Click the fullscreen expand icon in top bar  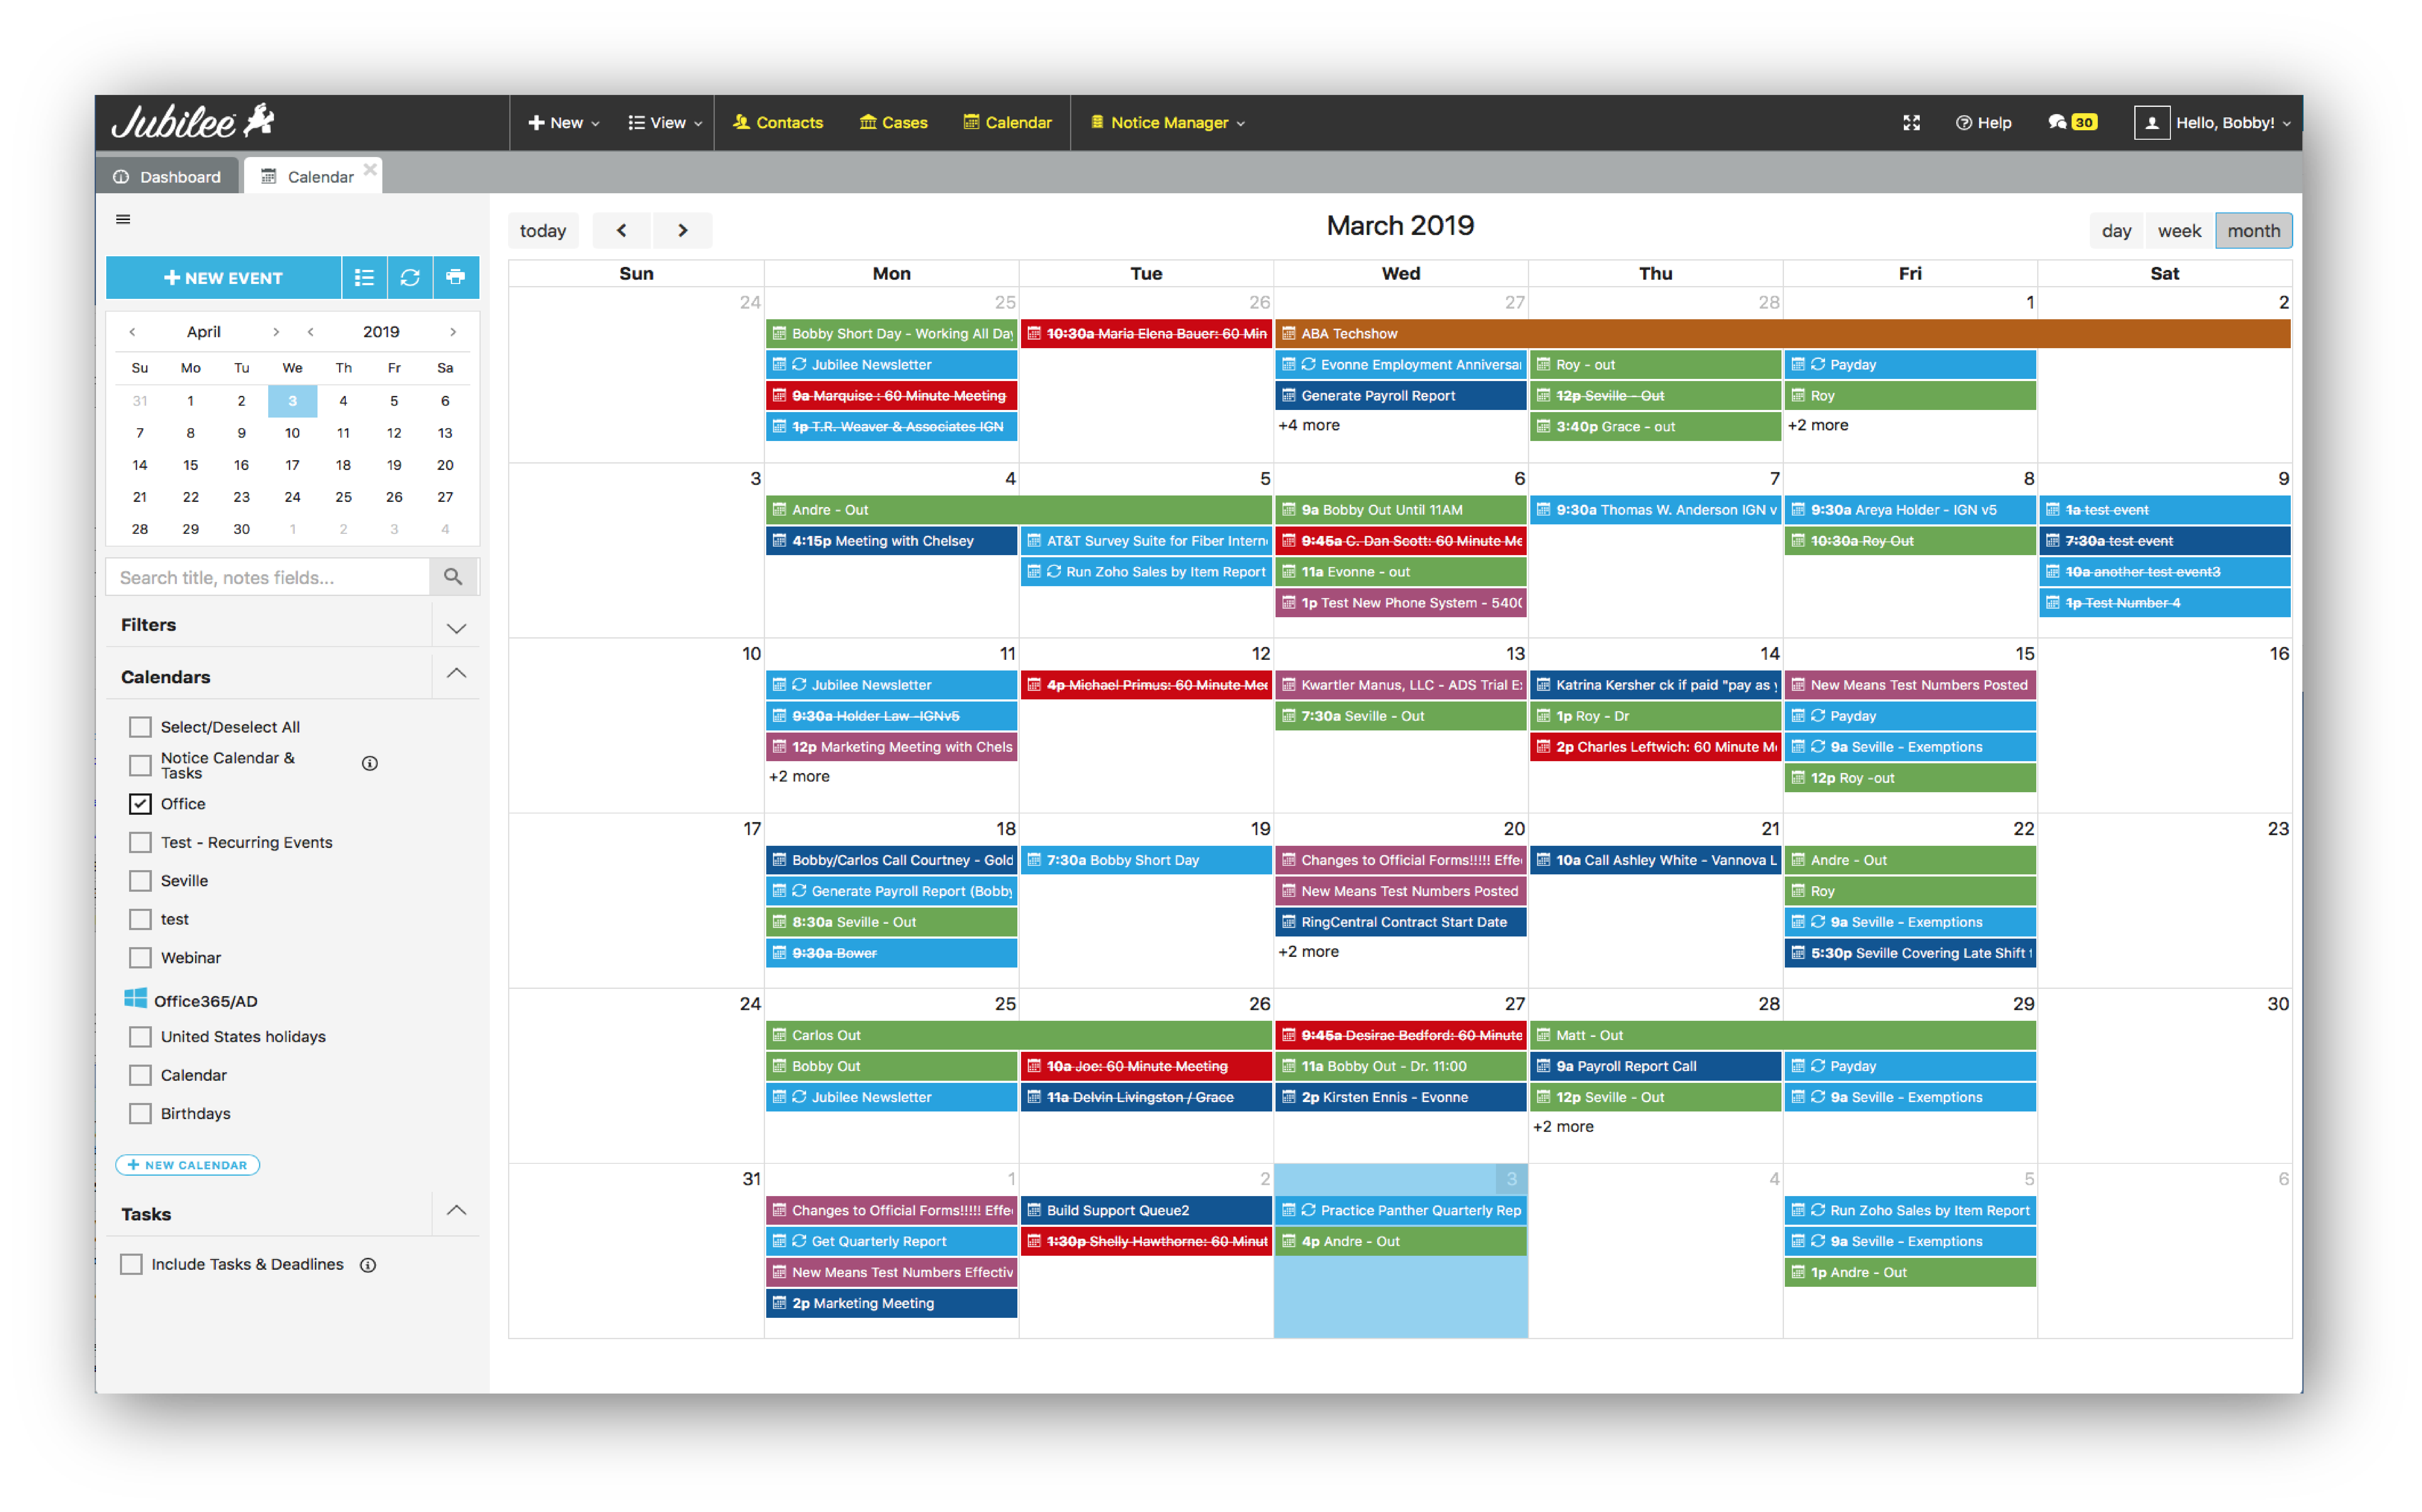tap(1911, 123)
